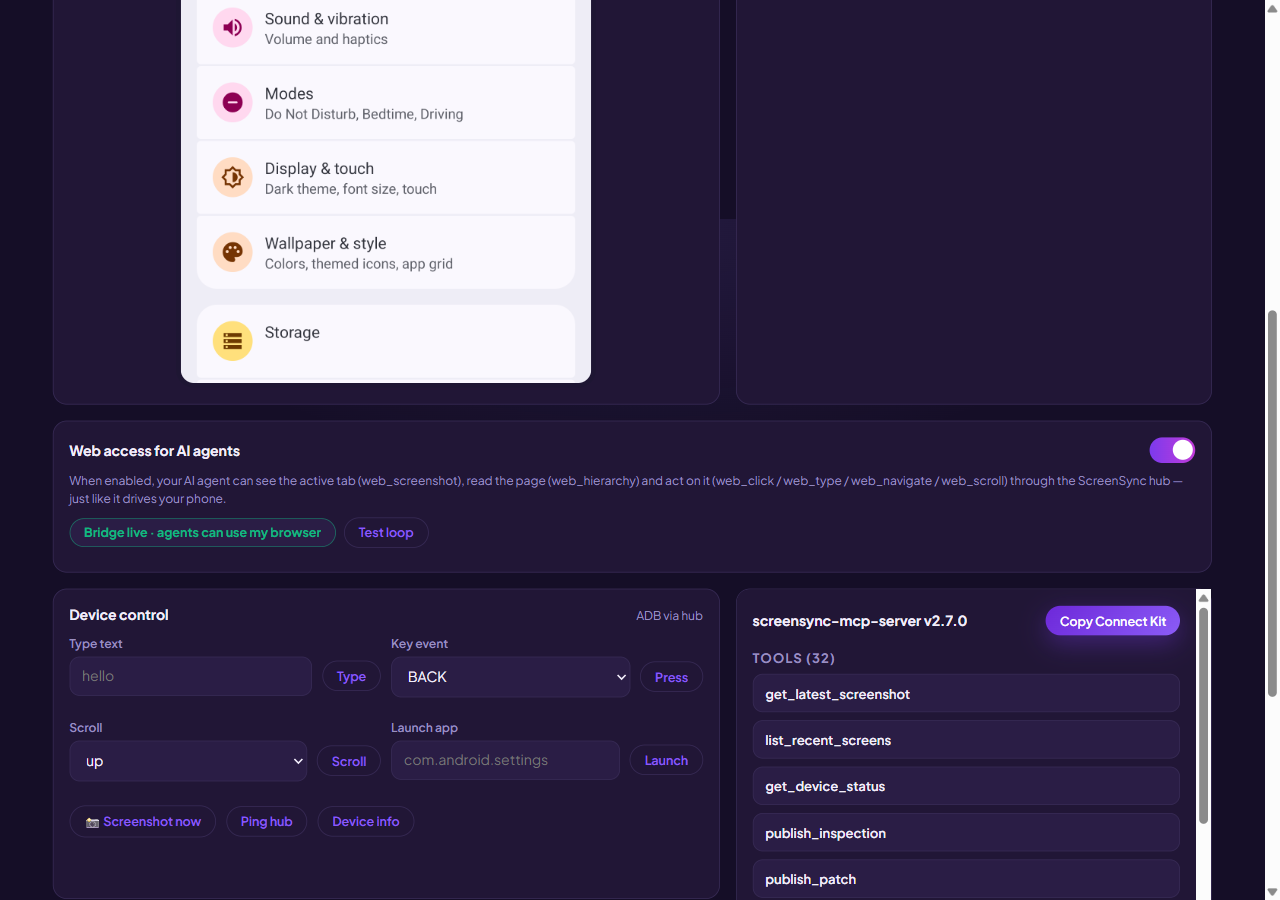Click the Press key event button
The height and width of the screenshot is (900, 1280).
(671, 677)
